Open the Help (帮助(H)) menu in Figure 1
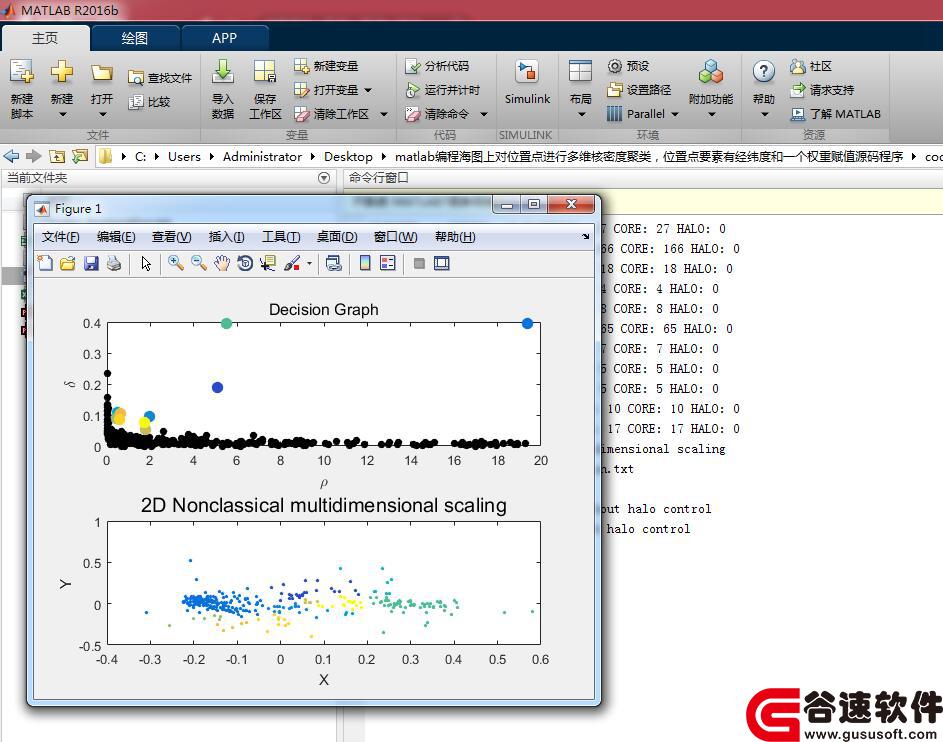Screen dimensions: 943x742 point(455,237)
